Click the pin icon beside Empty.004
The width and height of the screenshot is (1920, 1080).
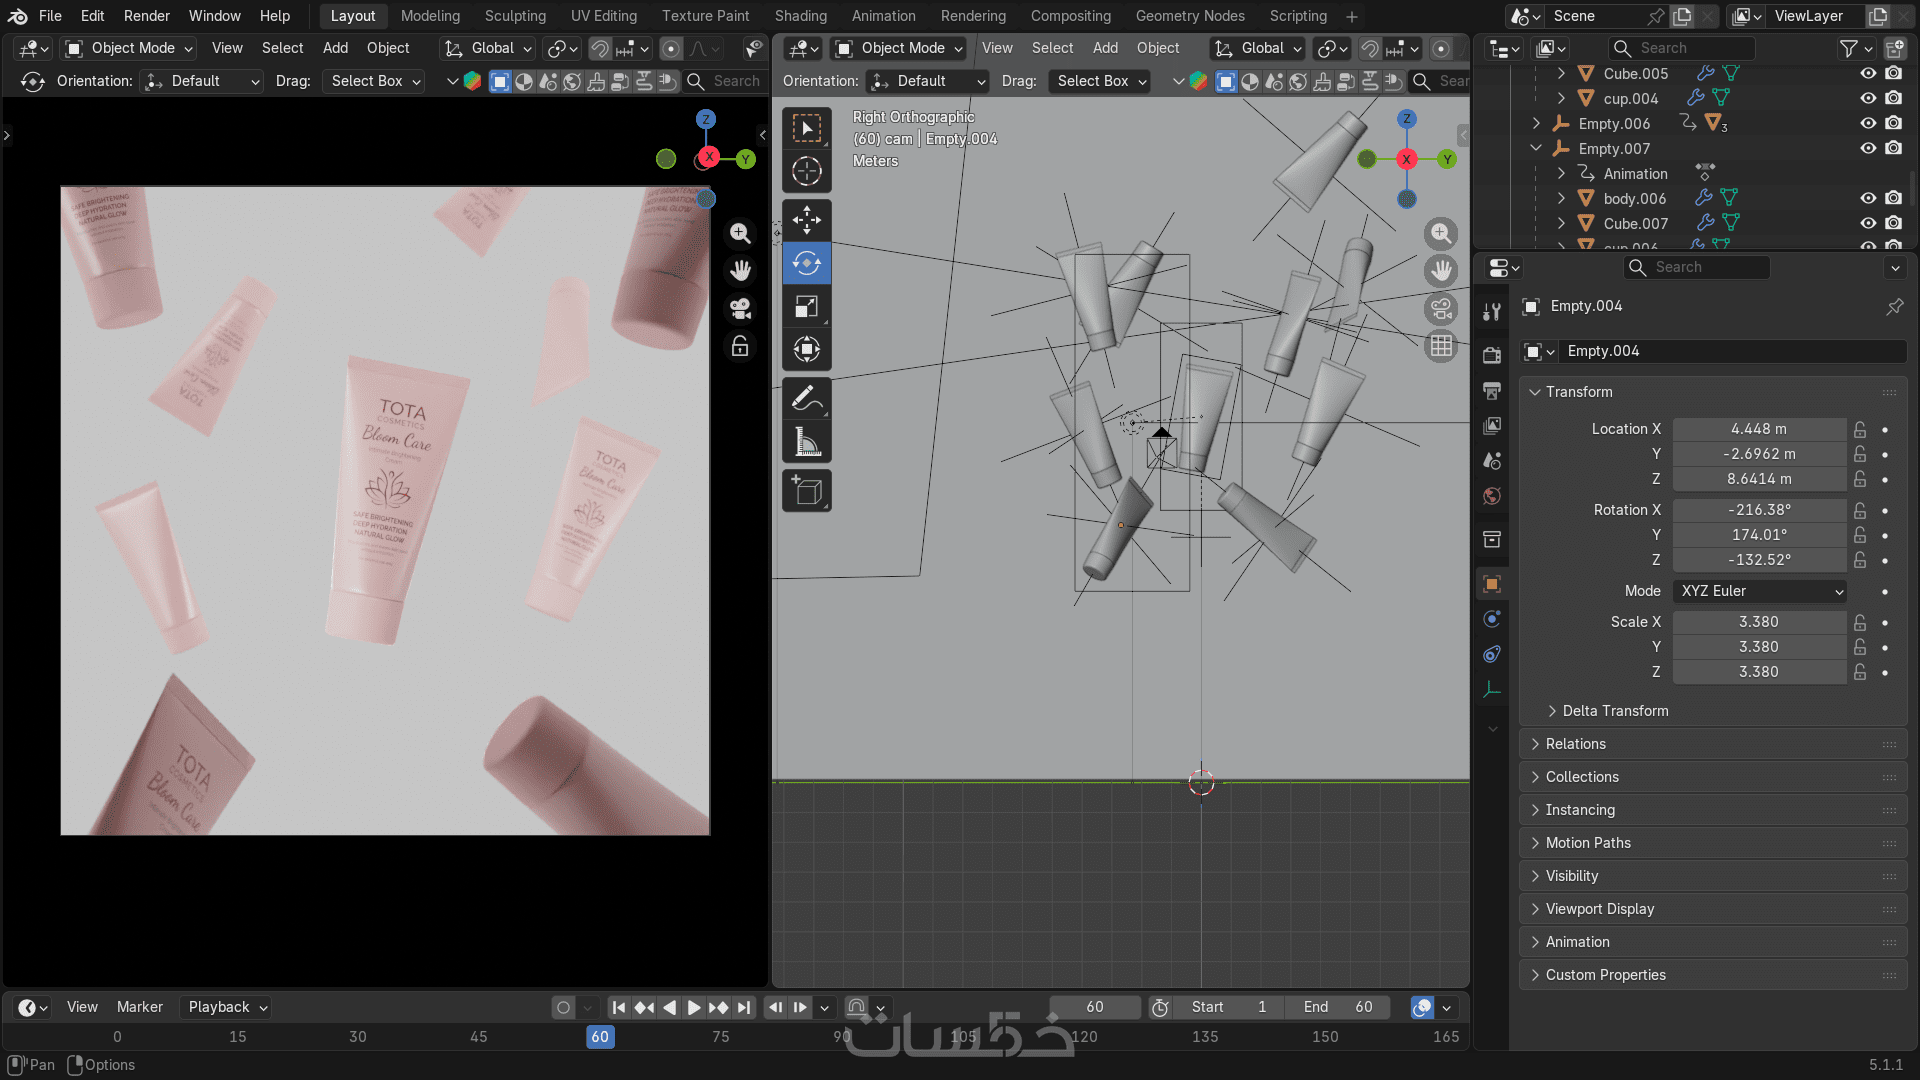pyautogui.click(x=1894, y=306)
